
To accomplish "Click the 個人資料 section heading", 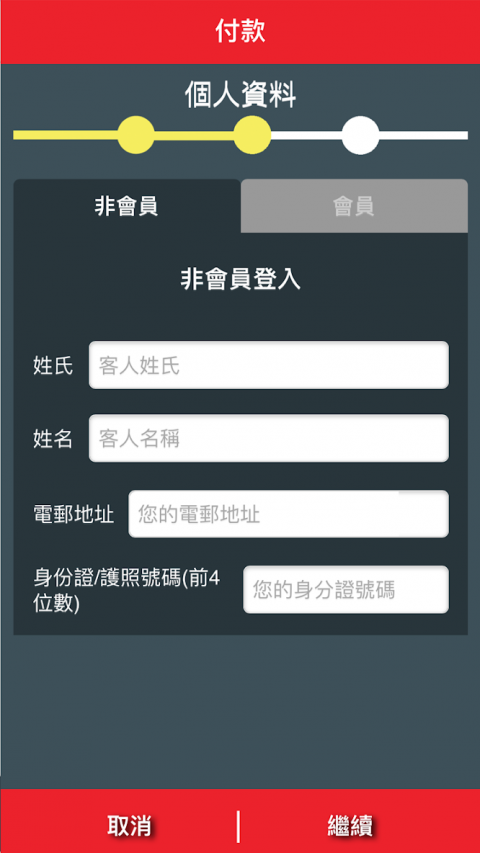I will point(240,96).
